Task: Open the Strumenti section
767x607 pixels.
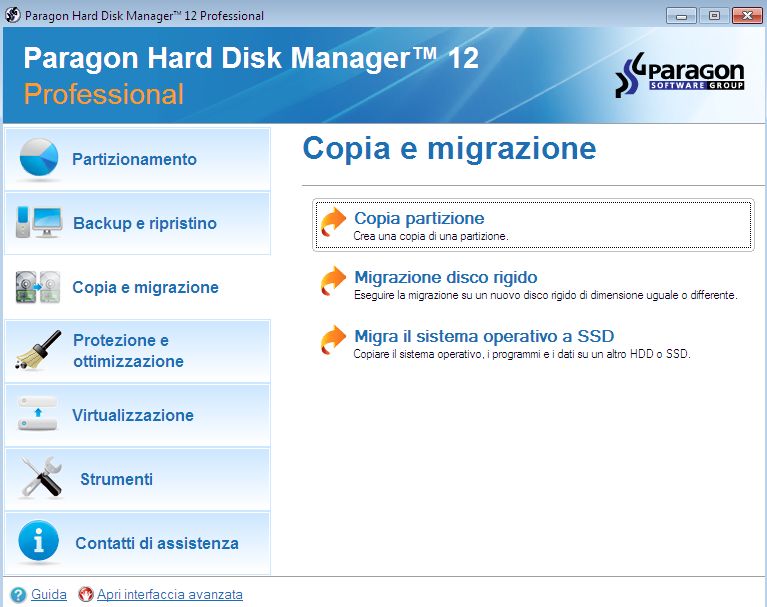Action: tap(137, 479)
